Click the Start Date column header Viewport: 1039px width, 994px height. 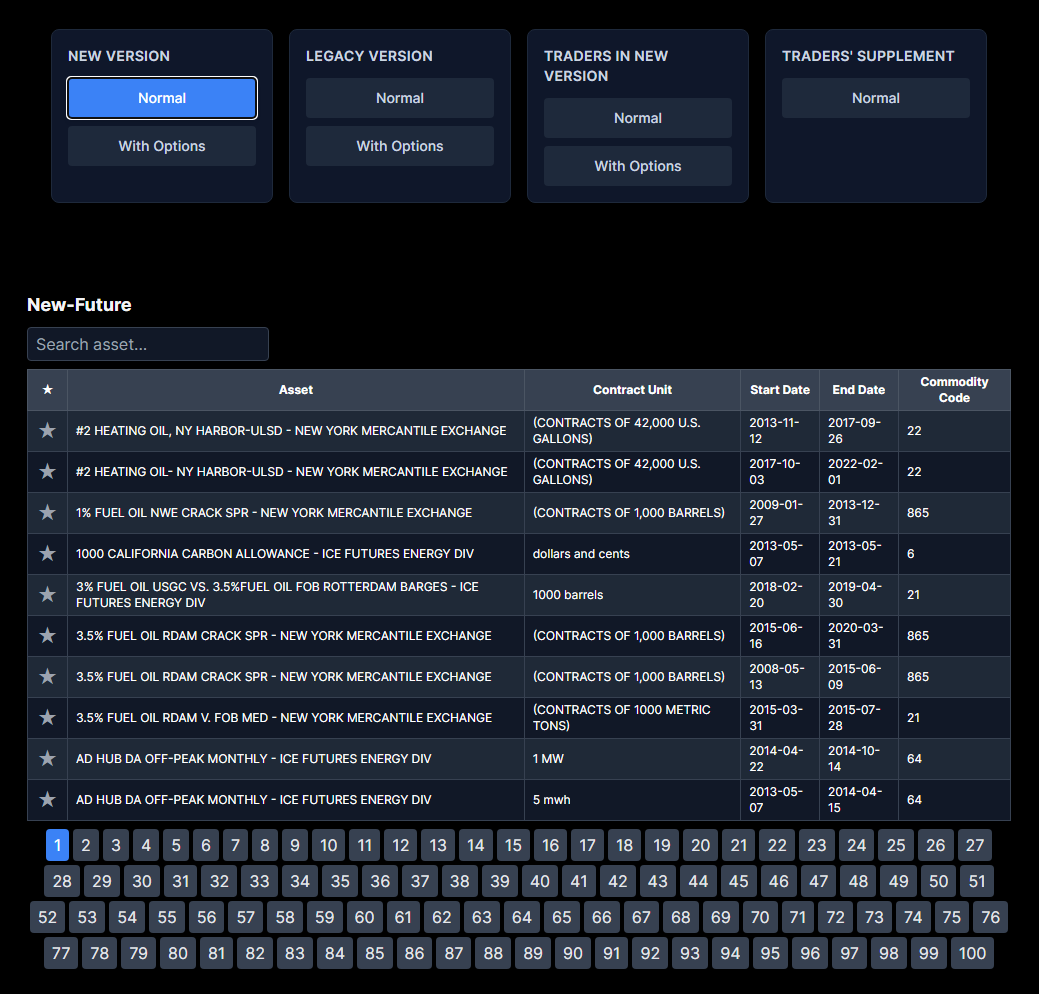(x=780, y=390)
